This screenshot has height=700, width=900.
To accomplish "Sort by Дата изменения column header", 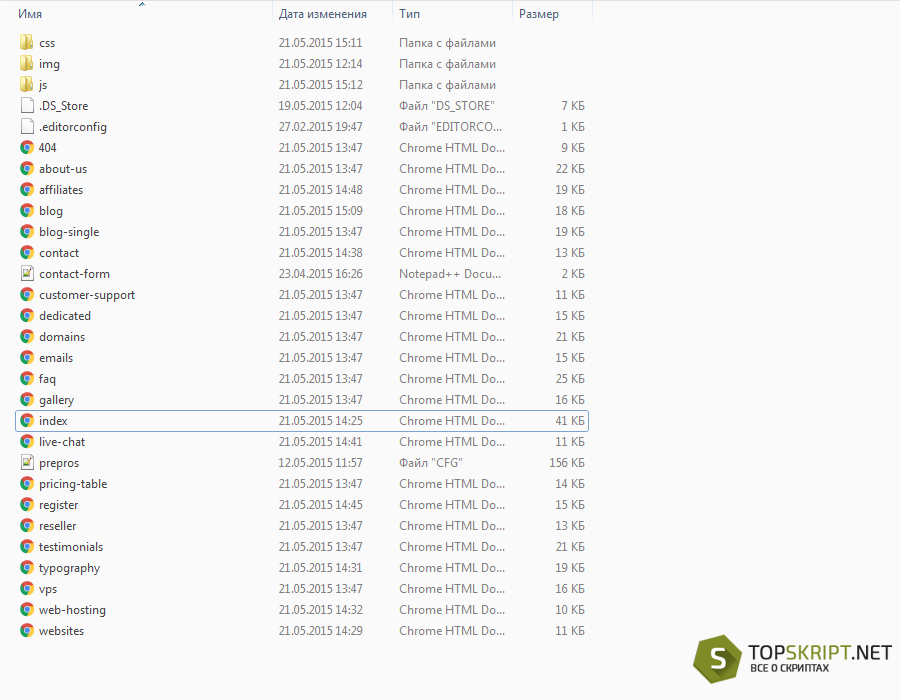I will (323, 14).
